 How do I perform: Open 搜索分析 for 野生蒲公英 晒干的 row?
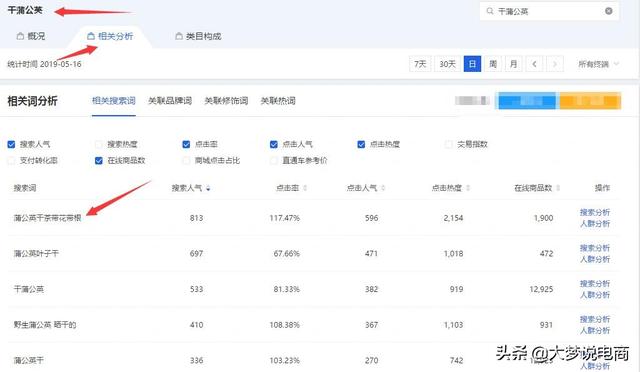pos(595,319)
